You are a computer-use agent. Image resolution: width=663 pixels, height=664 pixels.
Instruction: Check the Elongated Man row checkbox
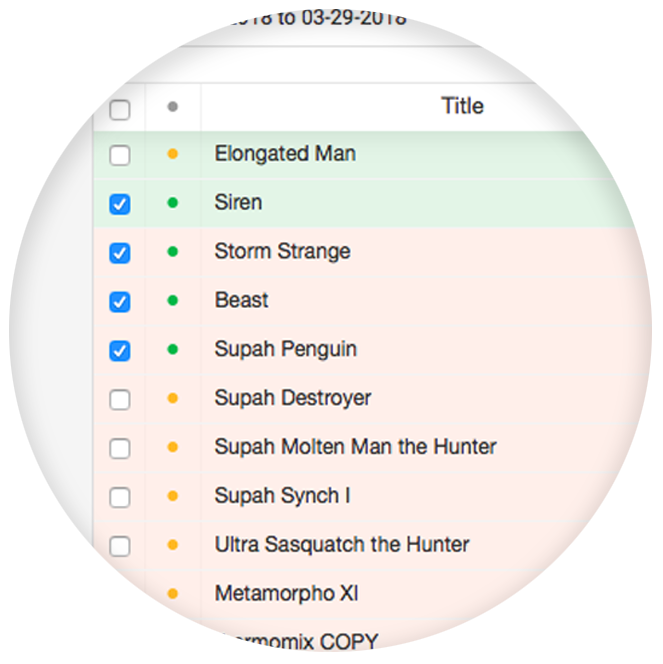[120, 155]
